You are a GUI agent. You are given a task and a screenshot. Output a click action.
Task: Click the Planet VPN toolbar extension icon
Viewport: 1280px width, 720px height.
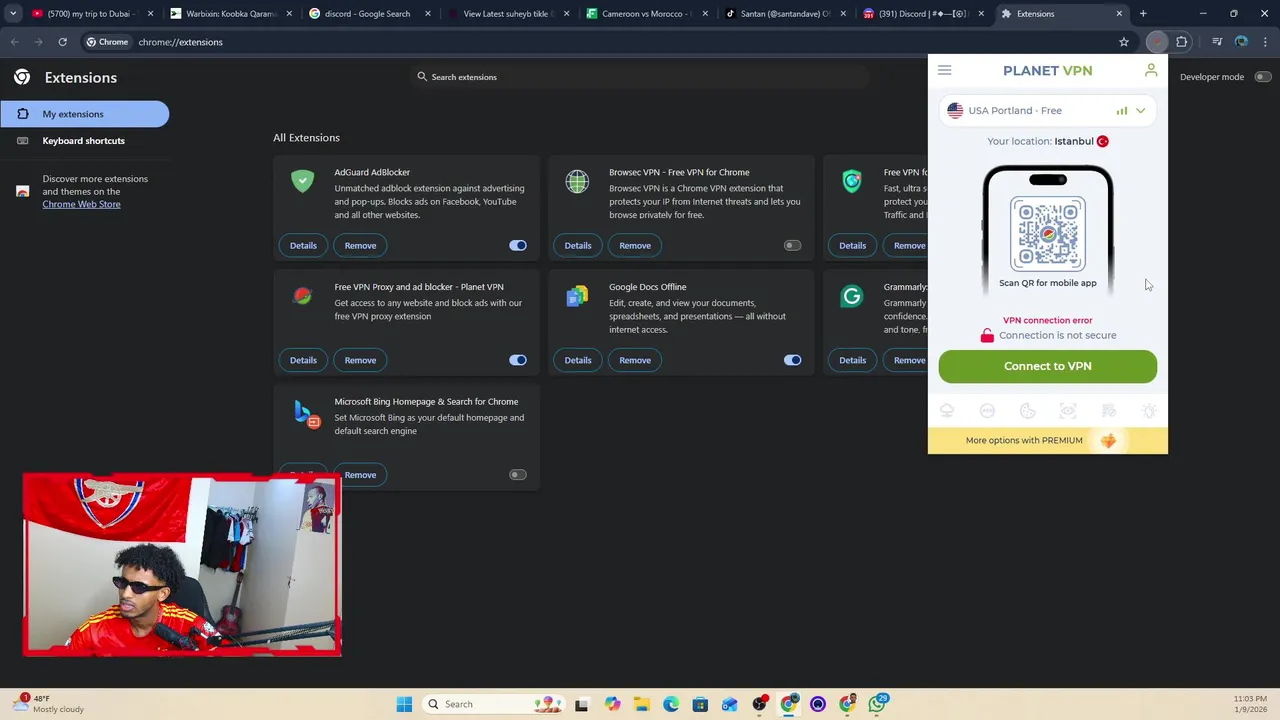pos(1157,42)
